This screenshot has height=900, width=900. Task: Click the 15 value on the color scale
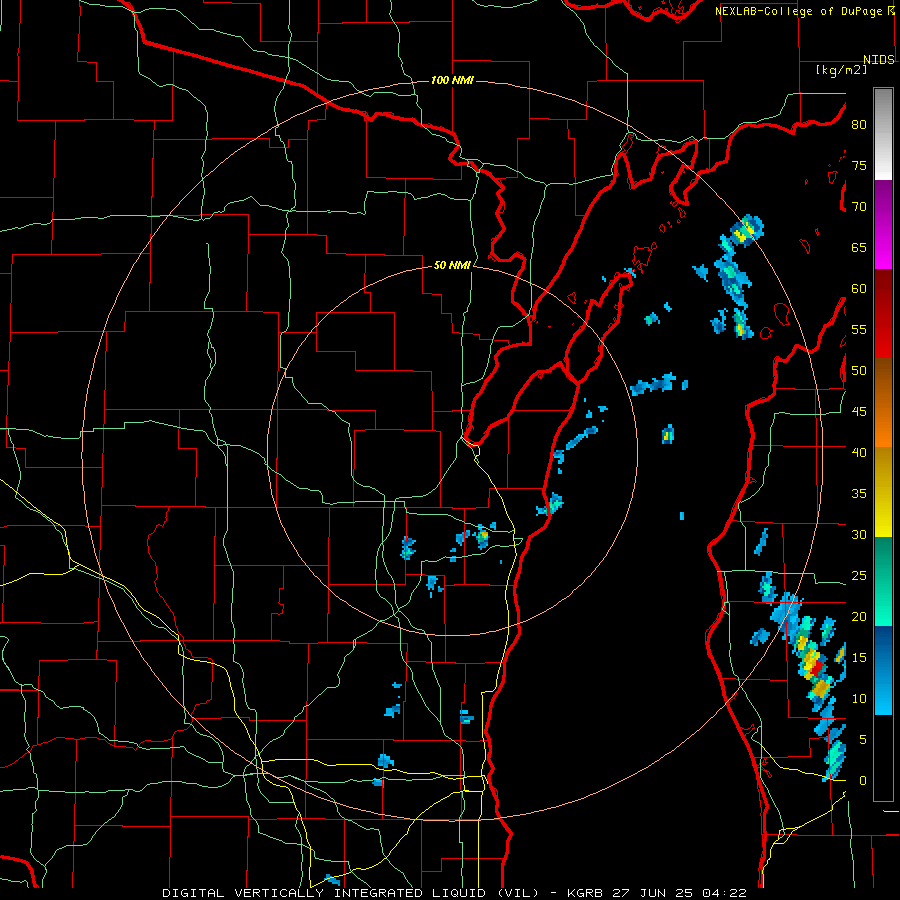859,658
